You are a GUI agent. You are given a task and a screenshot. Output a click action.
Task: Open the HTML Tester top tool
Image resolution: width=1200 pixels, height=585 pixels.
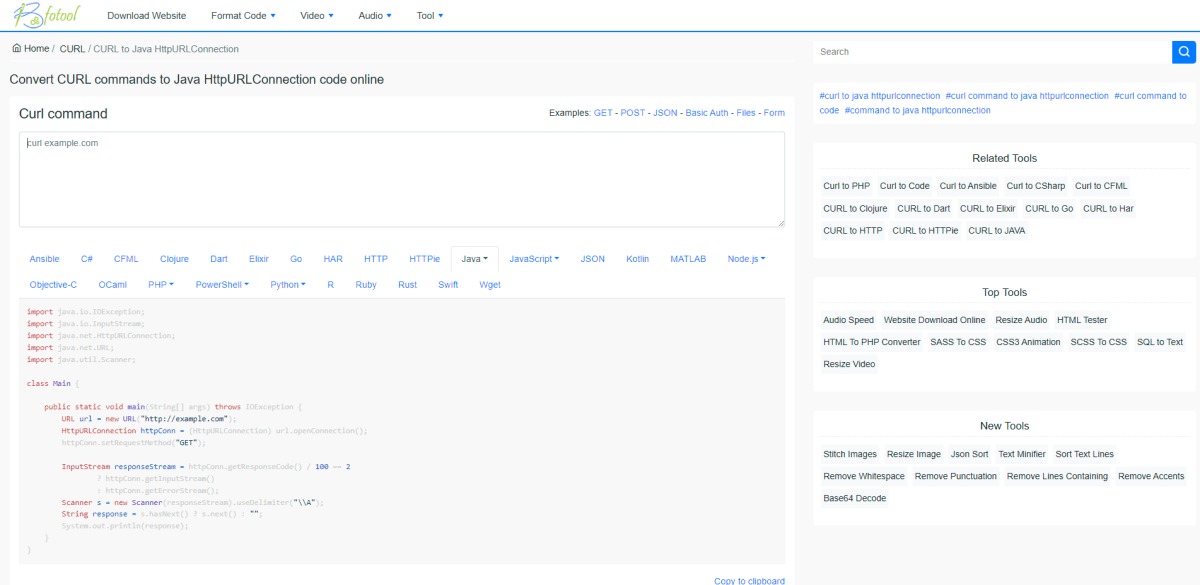tap(1082, 320)
